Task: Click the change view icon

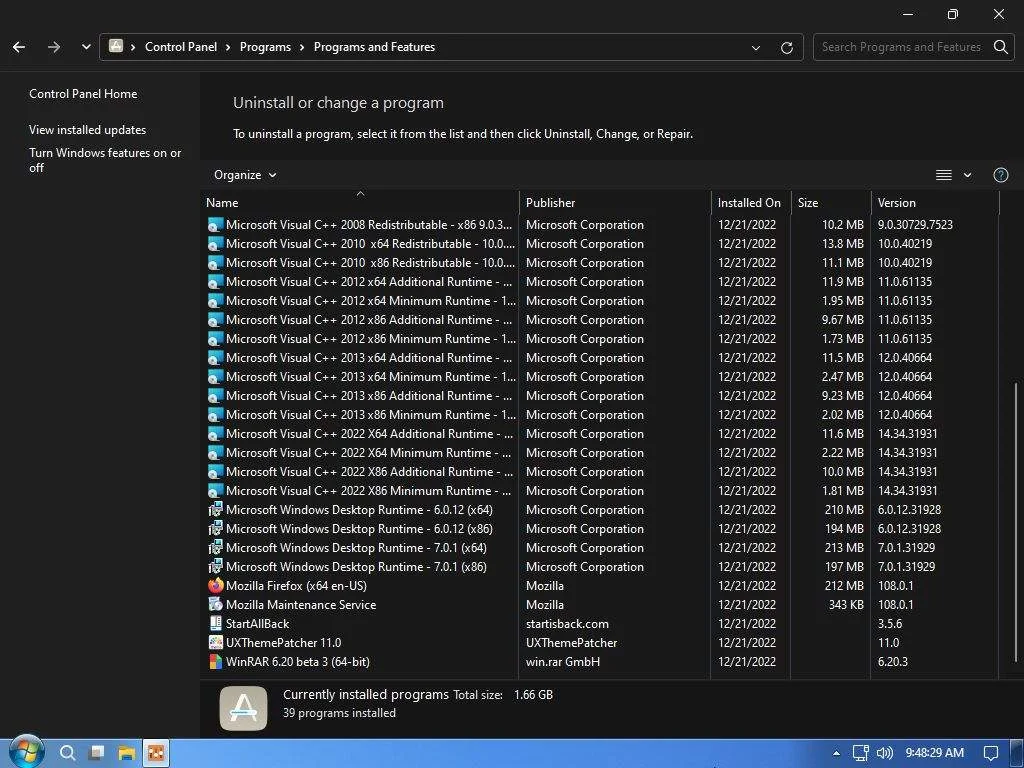Action: click(x=944, y=175)
